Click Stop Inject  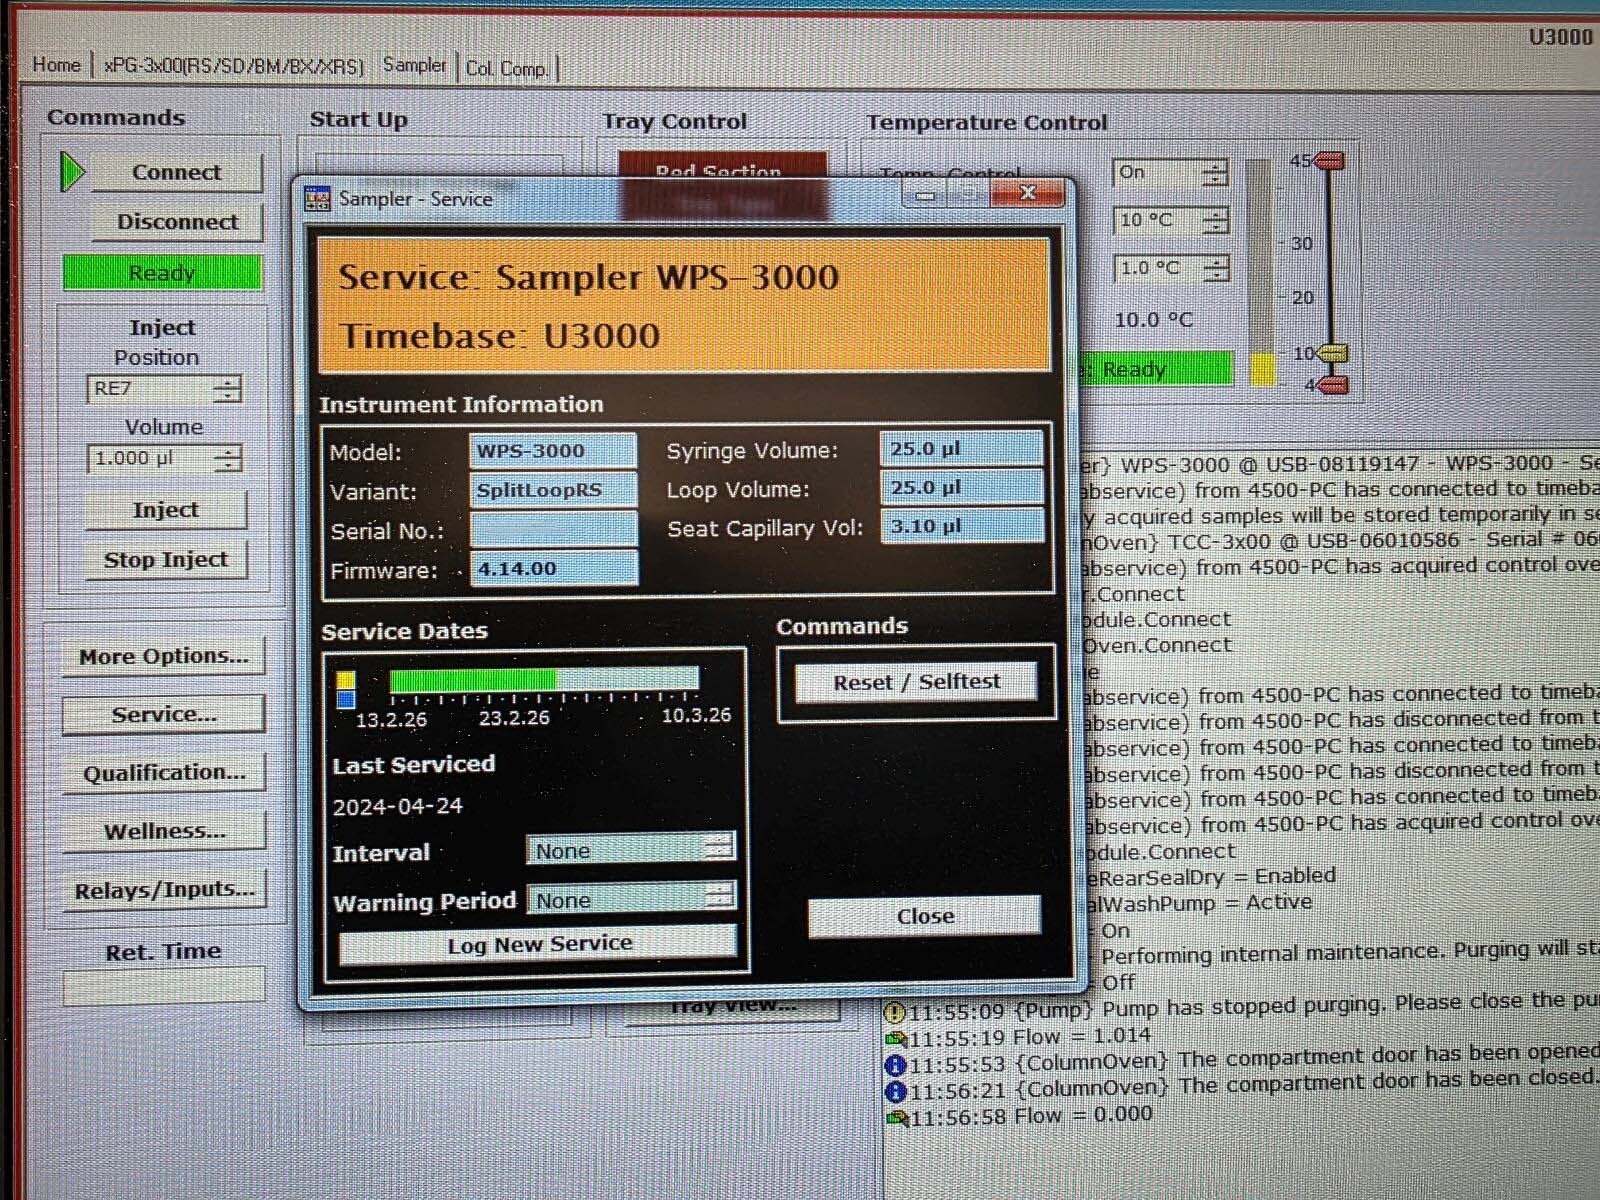tap(166, 560)
